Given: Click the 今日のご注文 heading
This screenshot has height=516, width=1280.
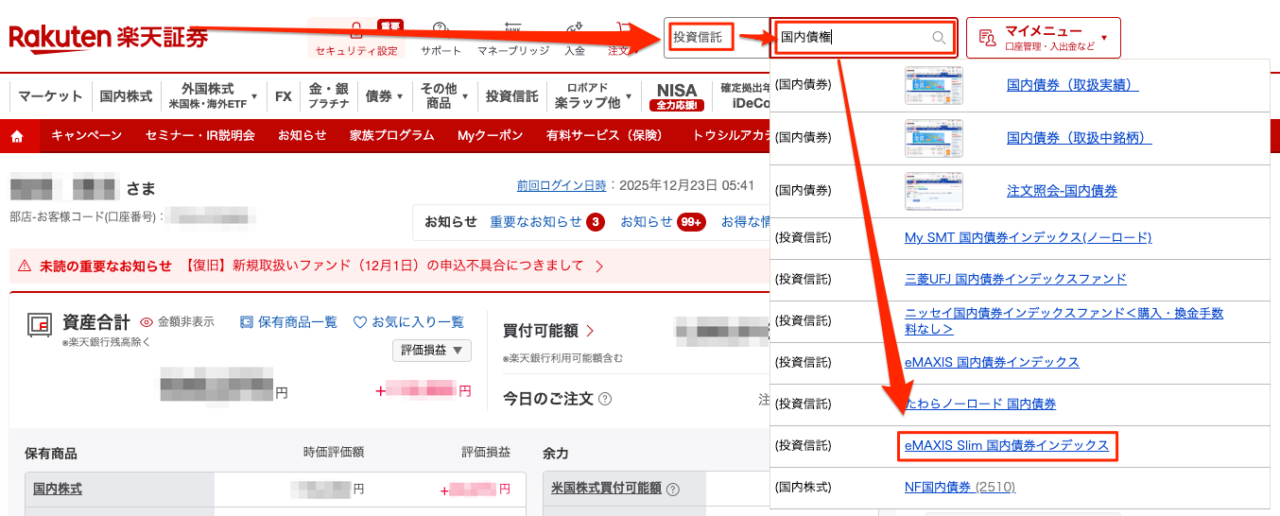Looking at the screenshot, I should tap(548, 399).
